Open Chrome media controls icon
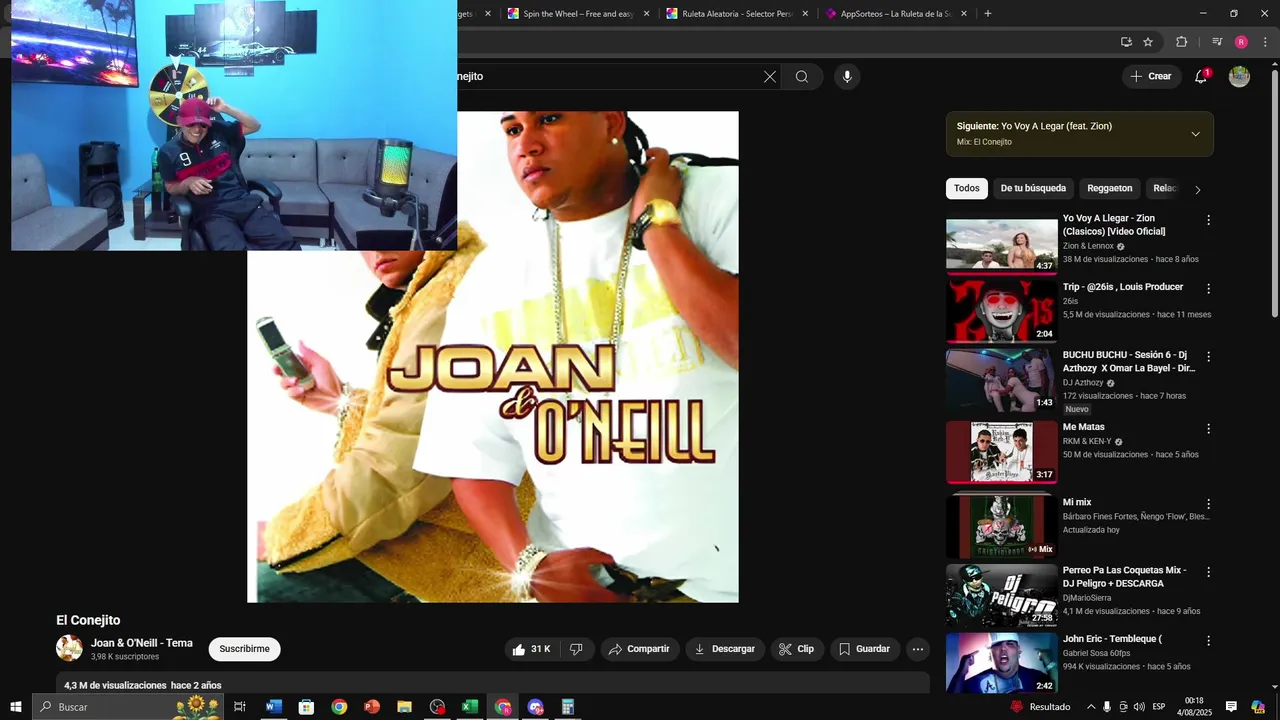1280x720 pixels. [1217, 42]
